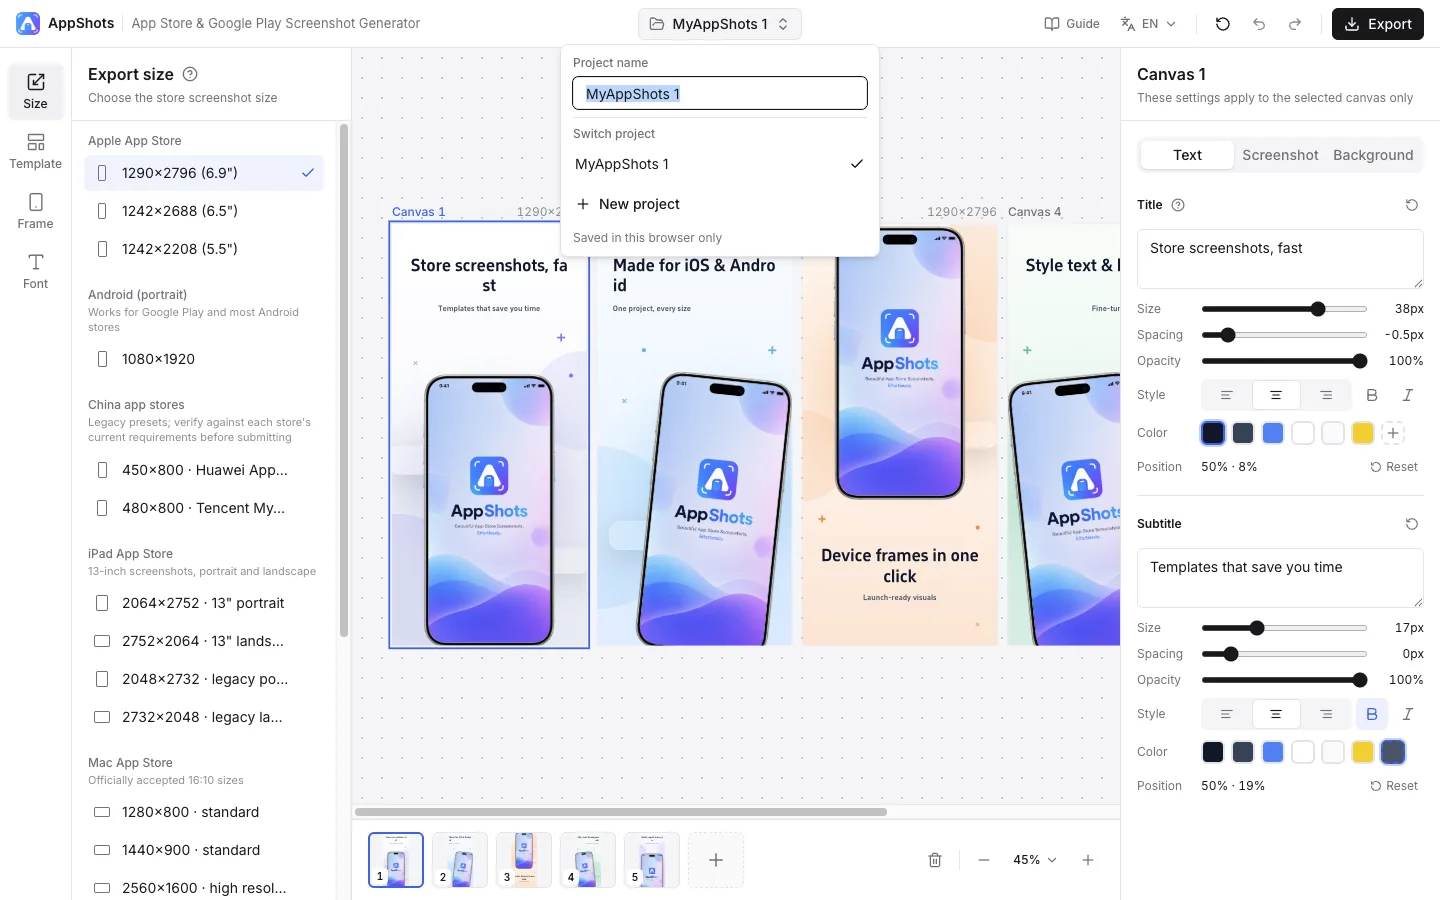Click the reset-all circular arrow in header
Image resolution: width=1440 pixels, height=900 pixels.
1222,24
